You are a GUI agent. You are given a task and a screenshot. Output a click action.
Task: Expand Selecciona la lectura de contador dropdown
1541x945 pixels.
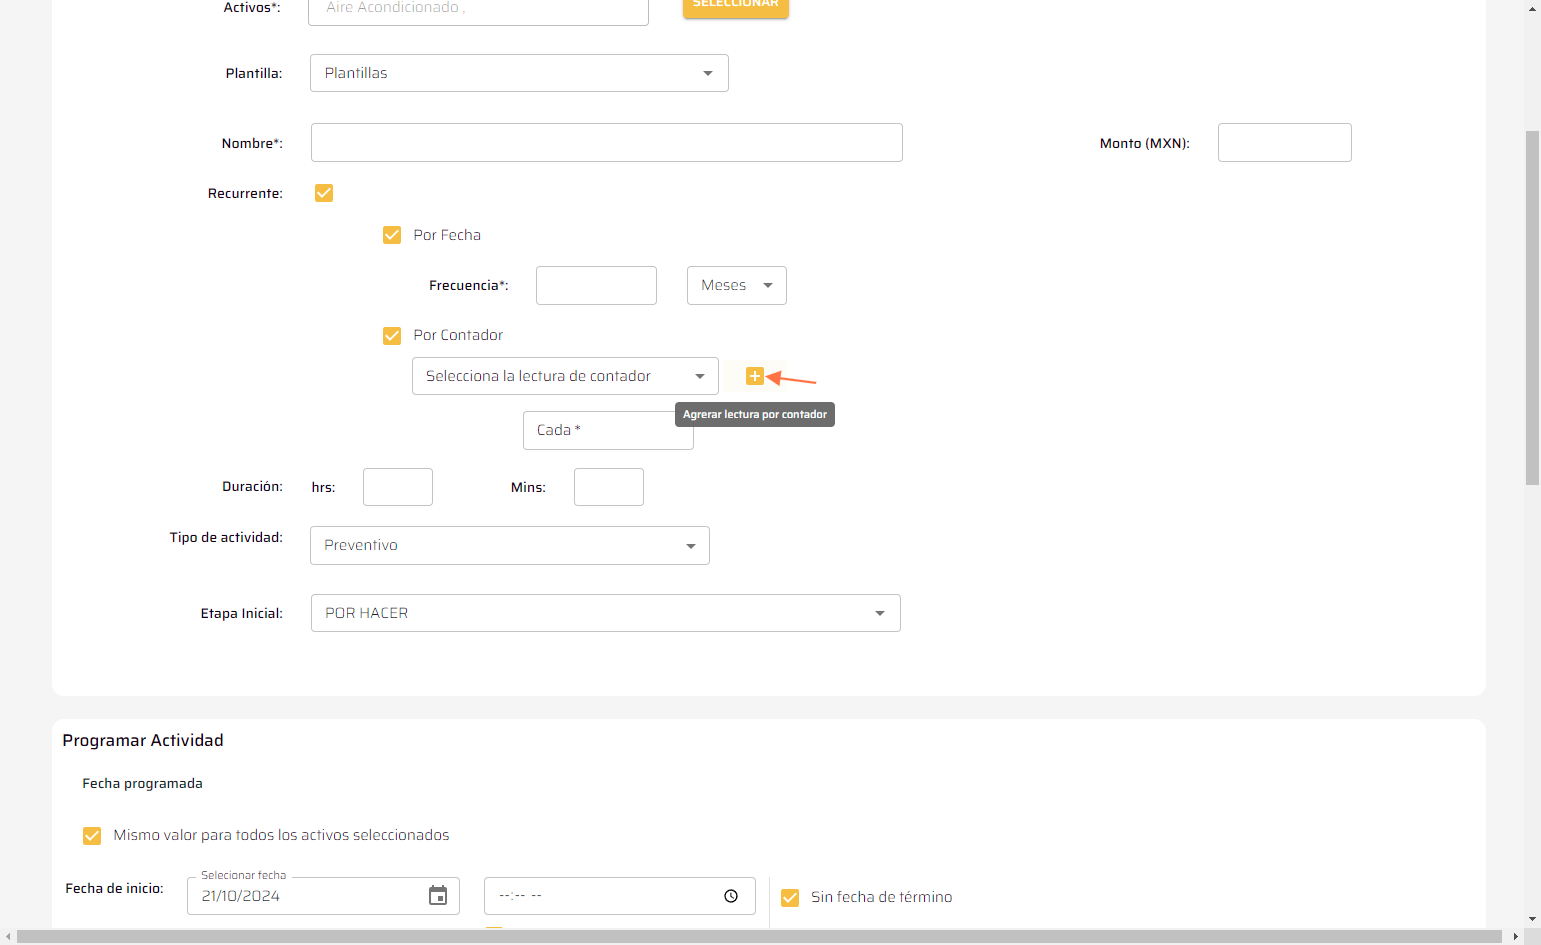click(565, 376)
